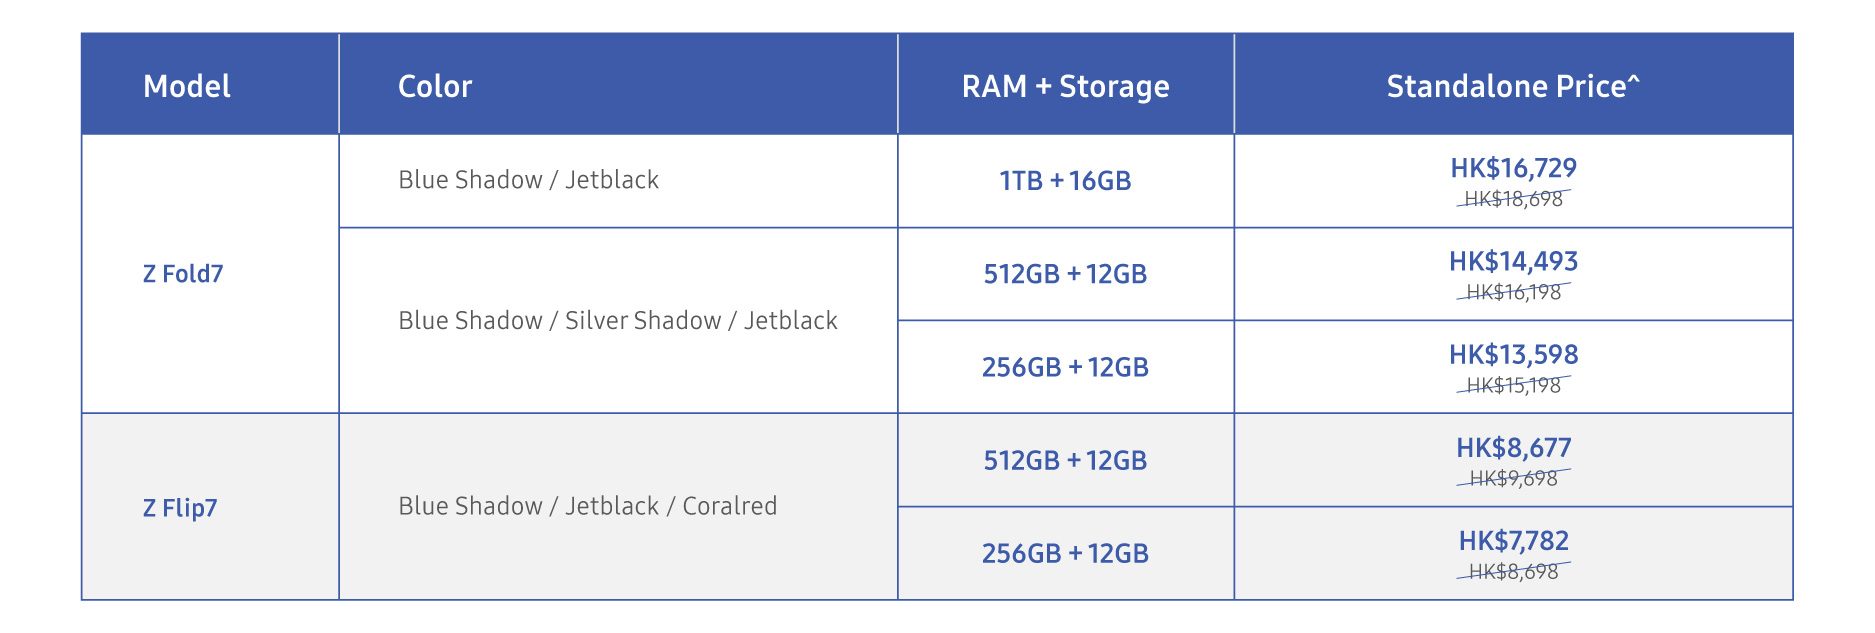
Task: Select Z Flip7 256GB + 12GB storage cell
Action: tap(1066, 553)
